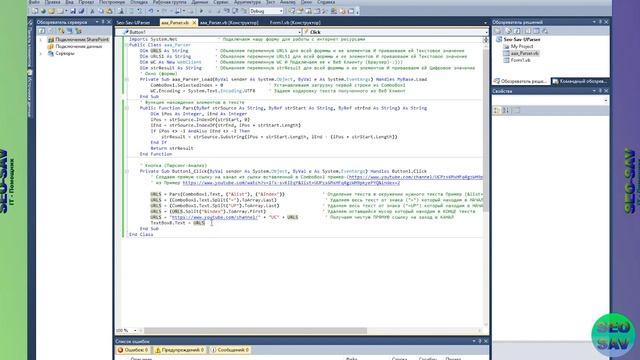The width and height of the screenshot is (640, 360).
Task: Open the Отладка menu
Action: pyautogui.click(x=139, y=2)
